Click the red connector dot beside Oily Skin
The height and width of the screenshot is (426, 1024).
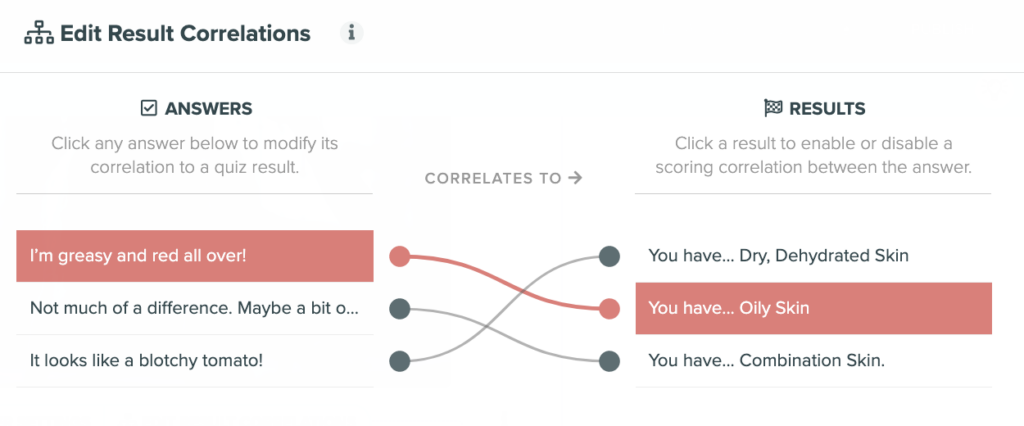[609, 308]
